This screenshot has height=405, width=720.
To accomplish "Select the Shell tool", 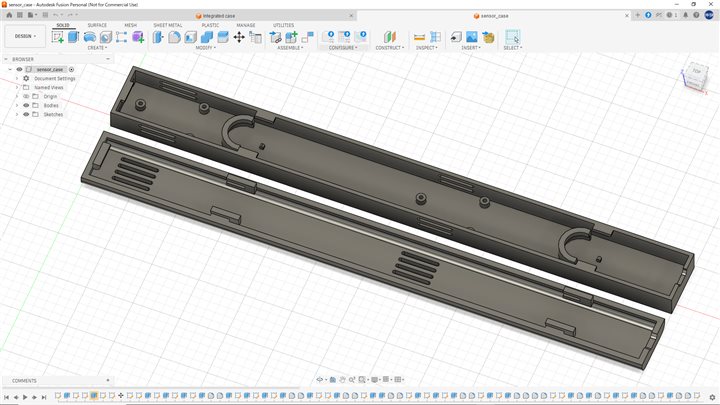I will pos(191,37).
